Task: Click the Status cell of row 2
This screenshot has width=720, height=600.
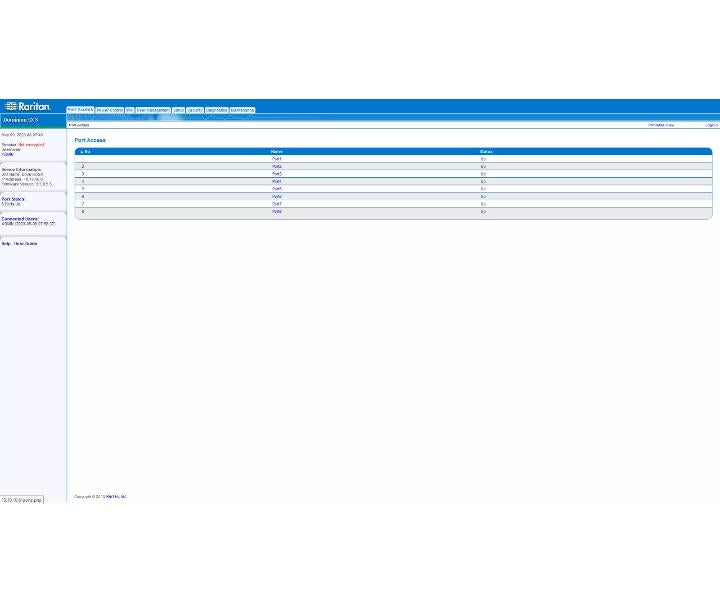Action: click(x=483, y=166)
